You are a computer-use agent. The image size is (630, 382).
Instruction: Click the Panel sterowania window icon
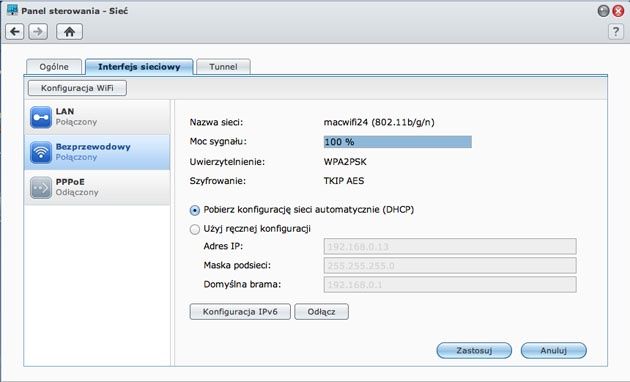tap(12, 10)
